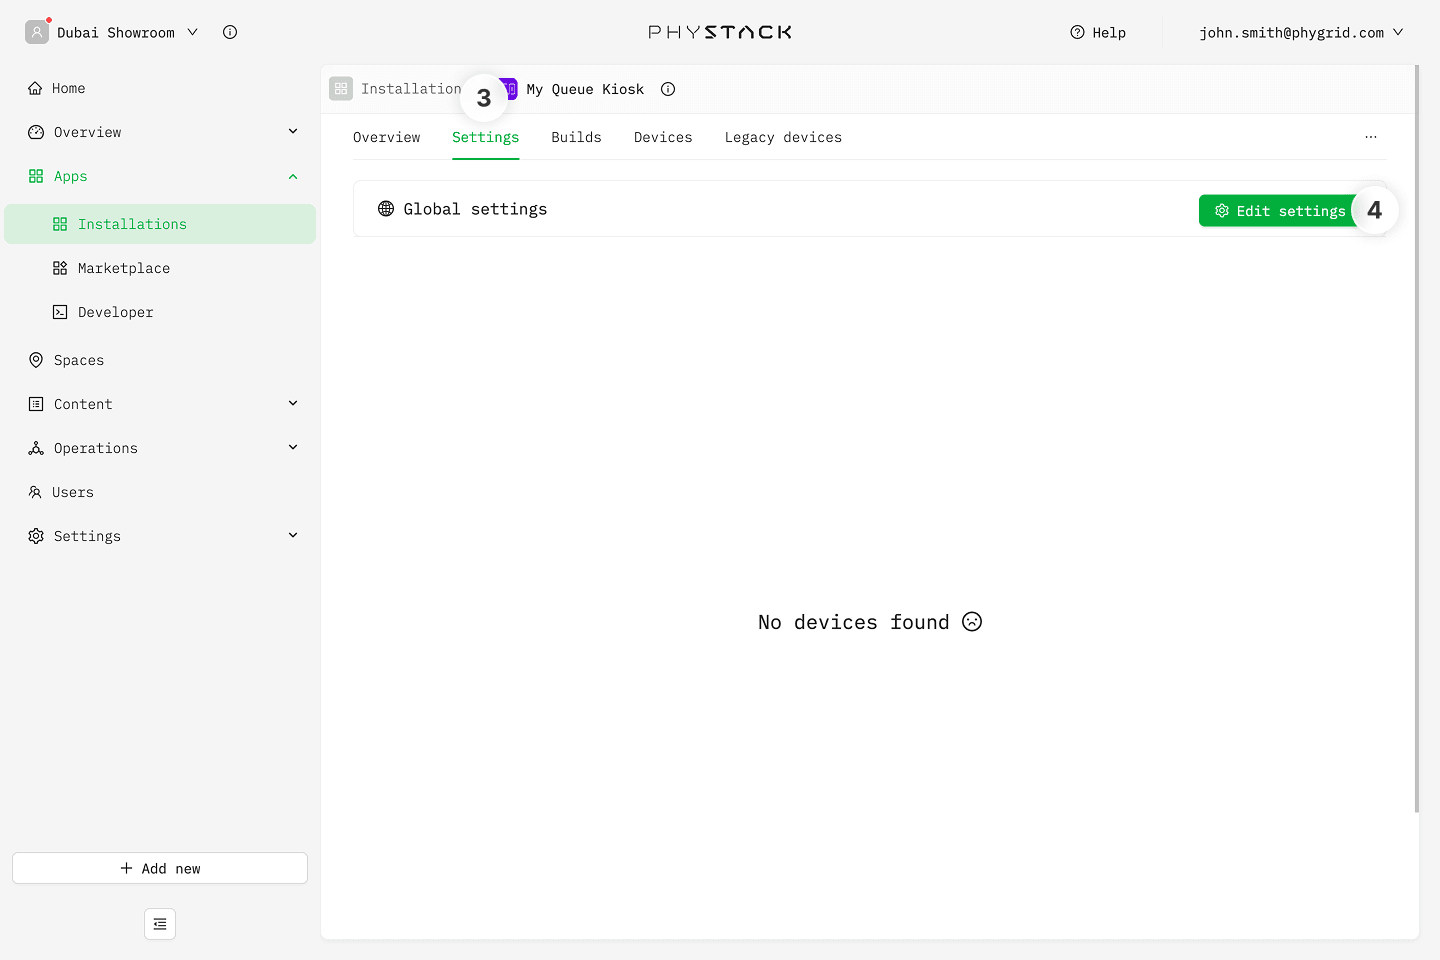Switch to the Builds tab
The image size is (1440, 960).
[x=576, y=137]
